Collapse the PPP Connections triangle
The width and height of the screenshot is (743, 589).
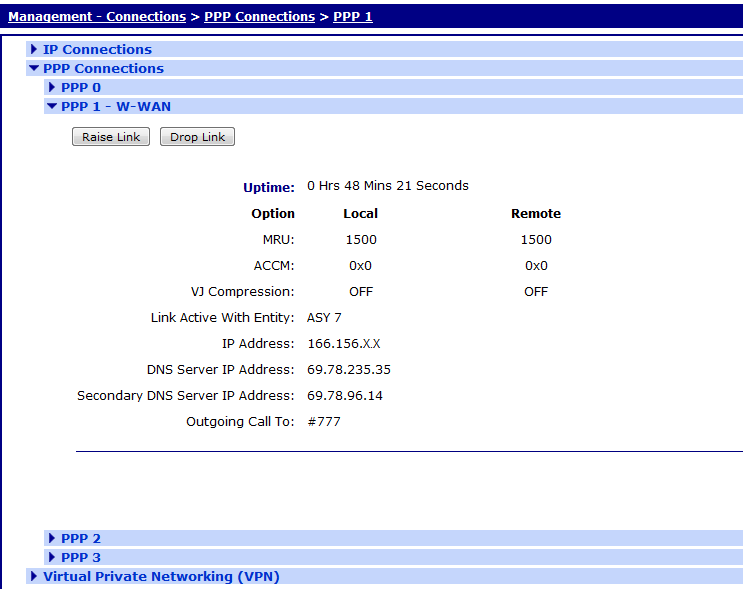click(35, 69)
